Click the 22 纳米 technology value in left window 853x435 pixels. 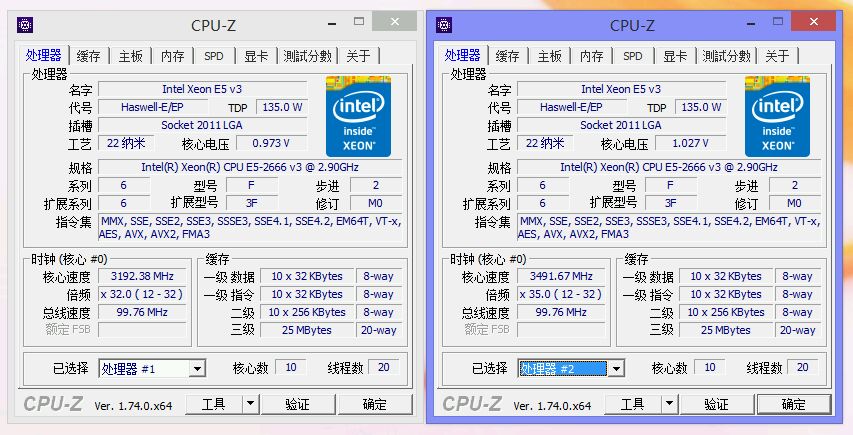126,143
